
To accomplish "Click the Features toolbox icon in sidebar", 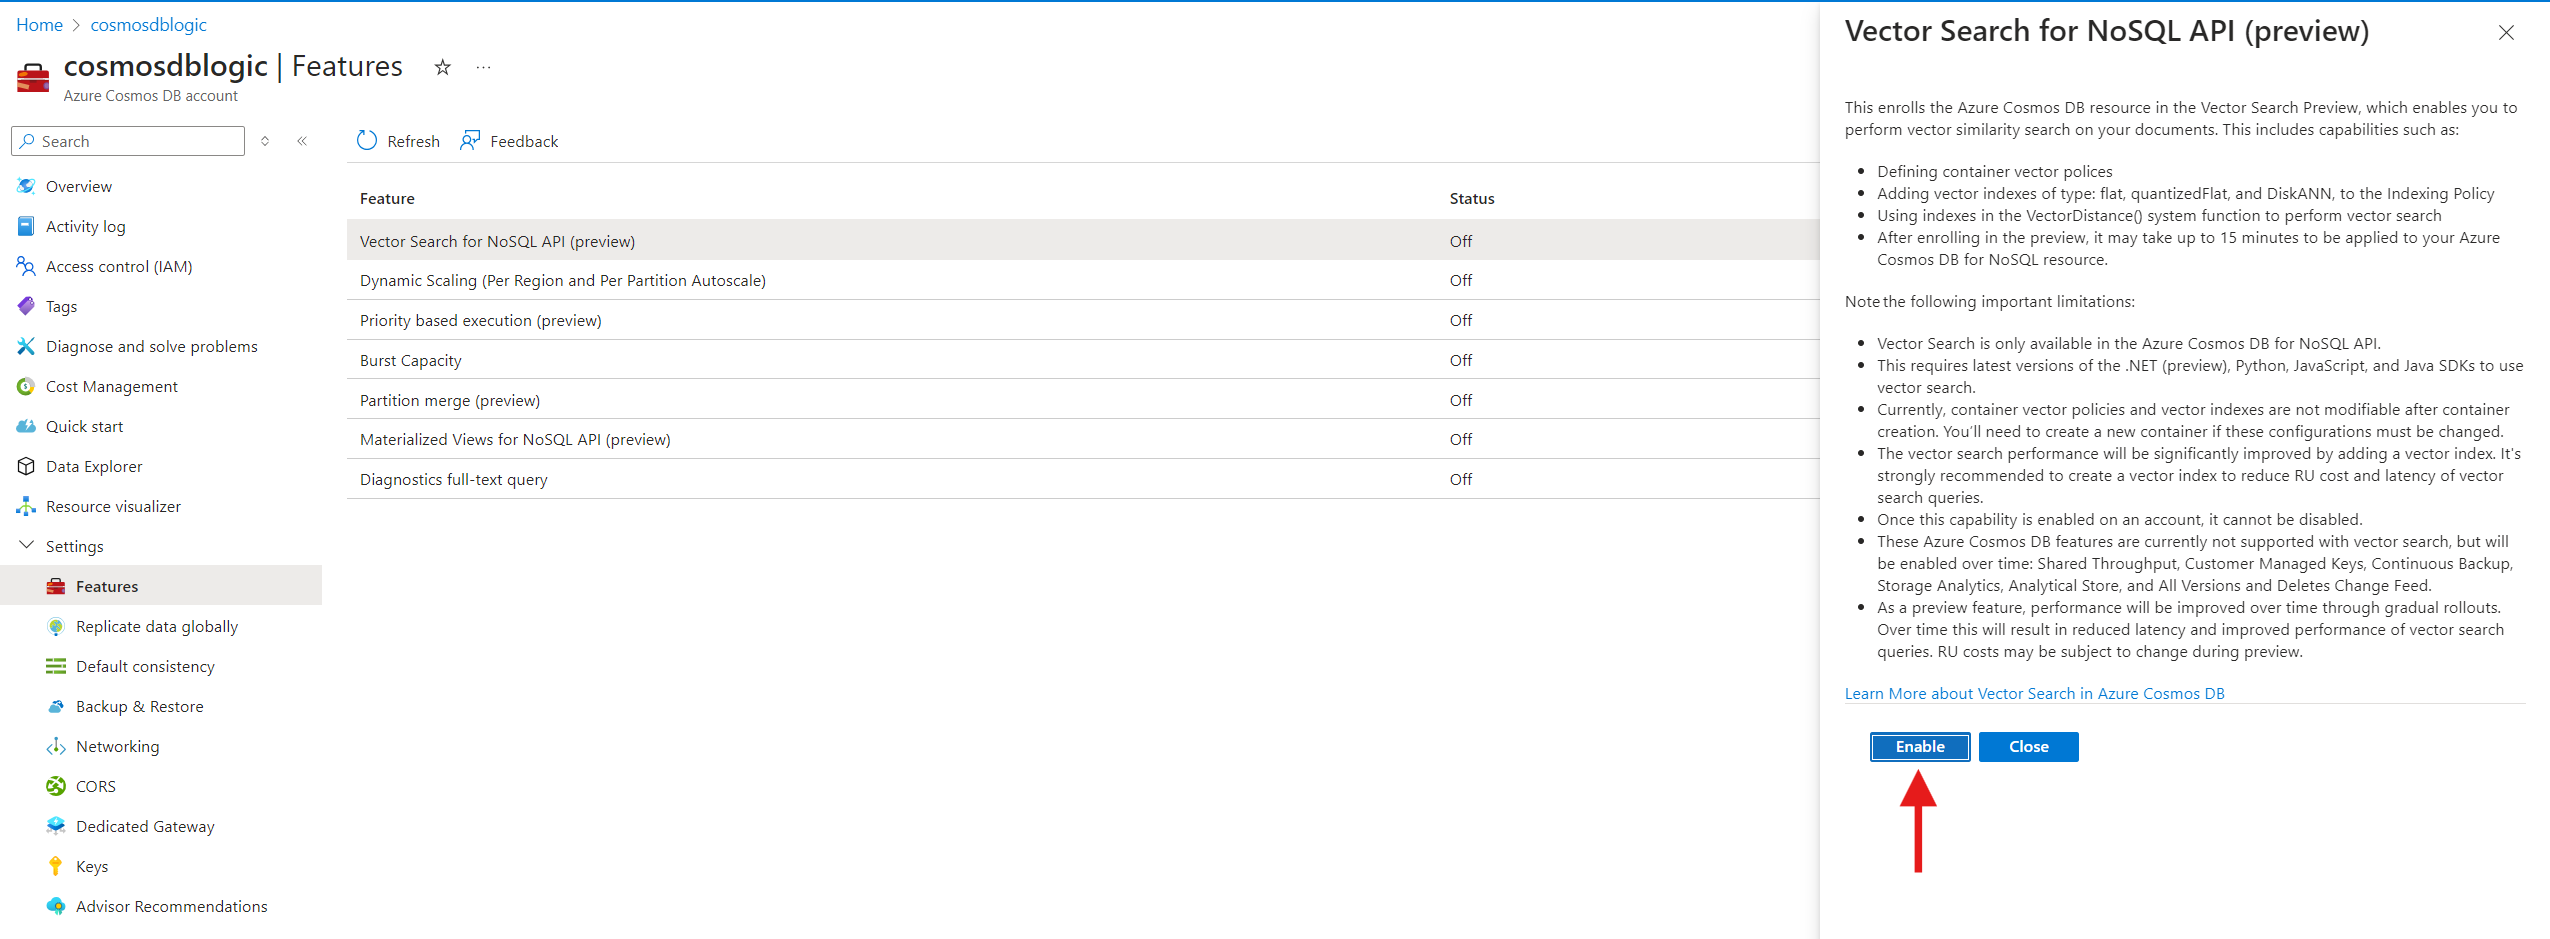I will point(56,586).
